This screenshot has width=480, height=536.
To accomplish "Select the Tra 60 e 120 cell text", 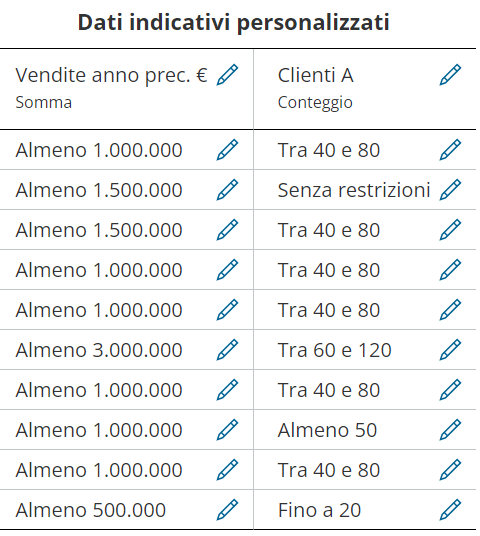I will [335, 350].
